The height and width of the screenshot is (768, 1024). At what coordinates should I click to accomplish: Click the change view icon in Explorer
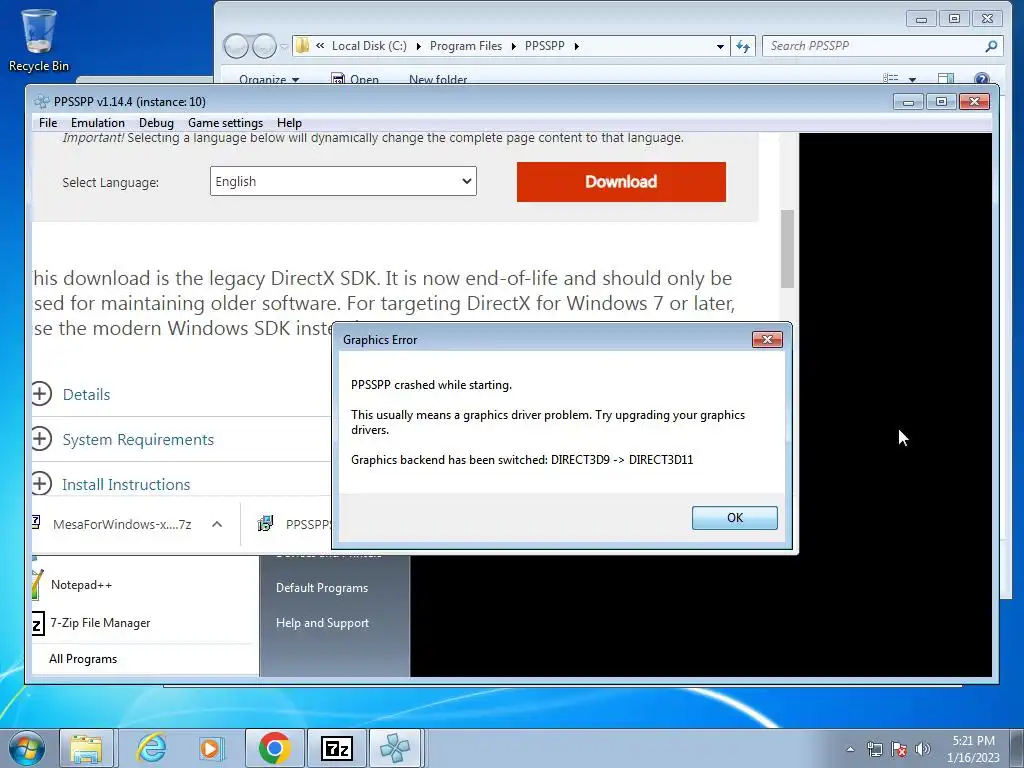[x=890, y=78]
